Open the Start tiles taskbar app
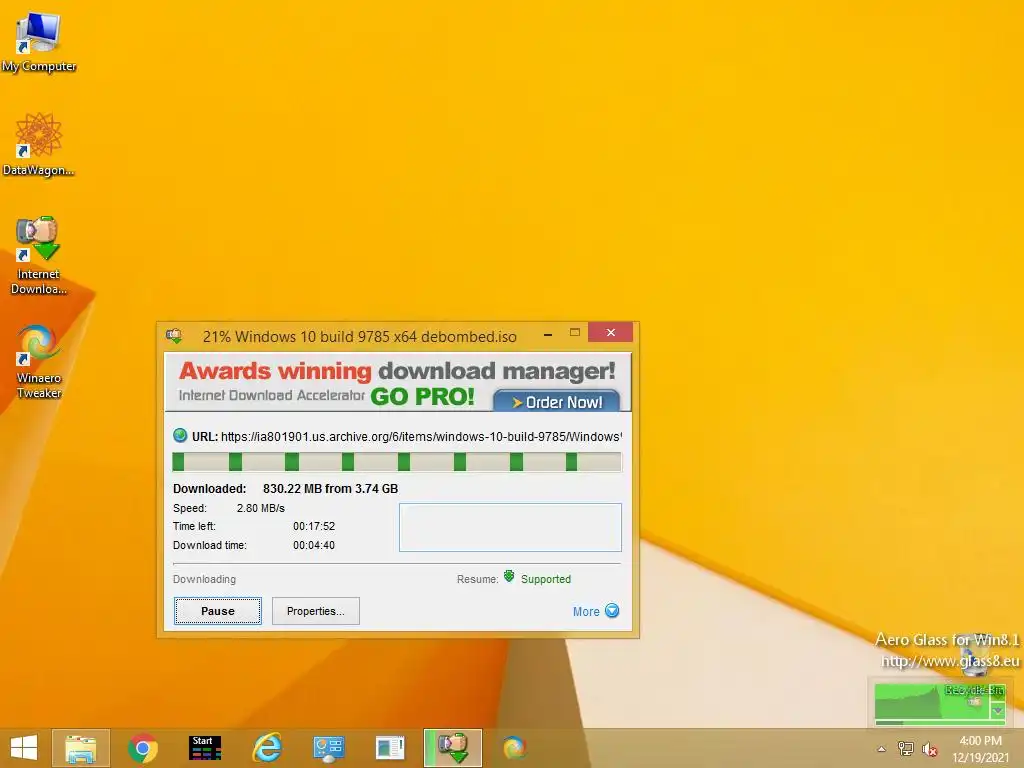The width and height of the screenshot is (1024, 768). click(x=204, y=748)
